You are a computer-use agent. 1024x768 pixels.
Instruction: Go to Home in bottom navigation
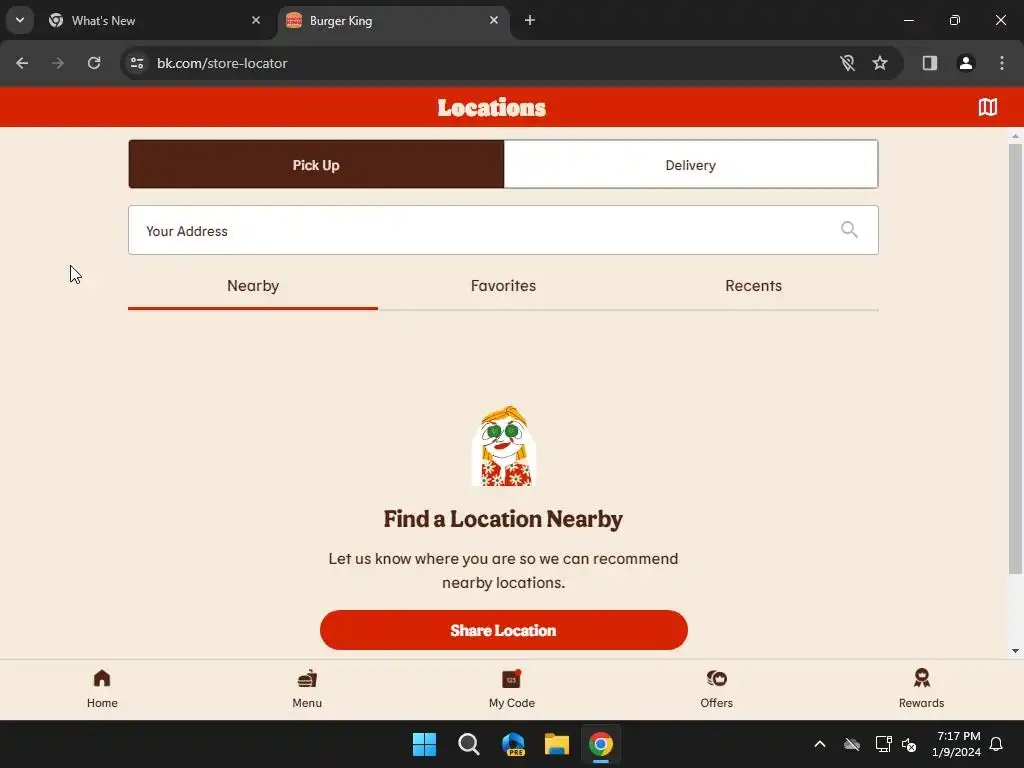click(x=102, y=689)
